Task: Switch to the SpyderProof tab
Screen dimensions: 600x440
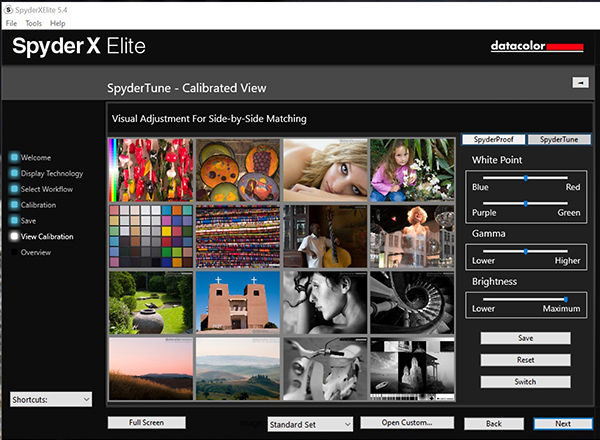Action: pos(492,140)
